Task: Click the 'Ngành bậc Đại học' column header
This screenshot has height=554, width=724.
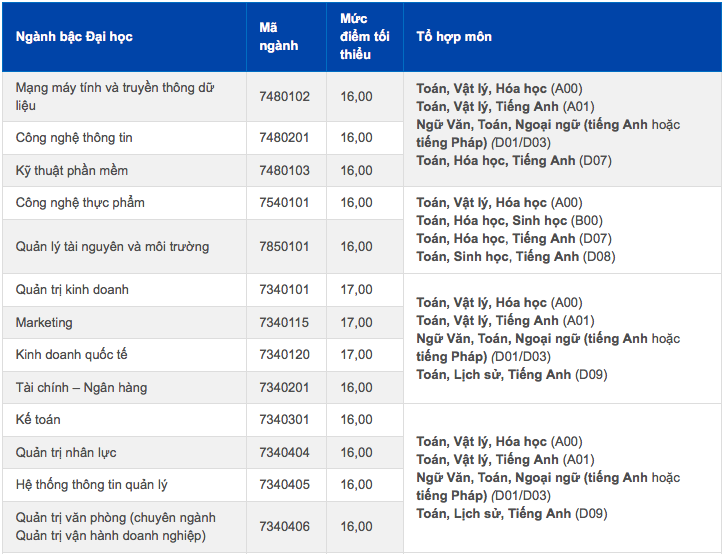Action: [x=74, y=37]
